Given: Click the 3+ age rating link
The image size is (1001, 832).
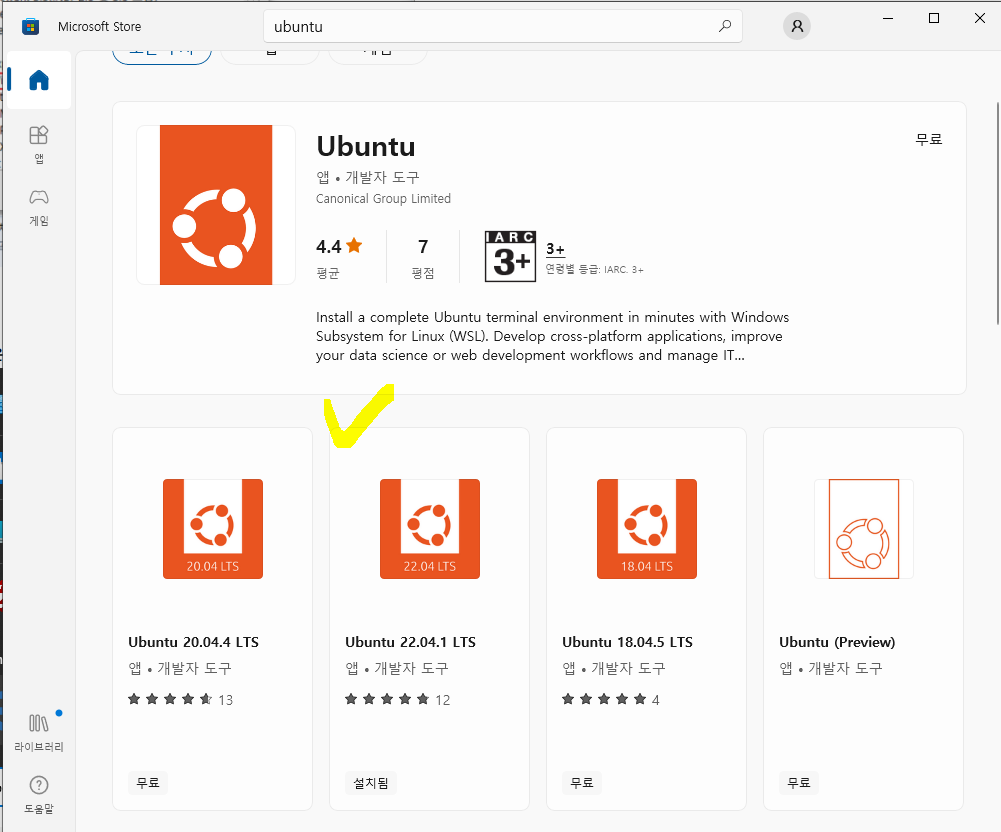Looking at the screenshot, I should 555,249.
